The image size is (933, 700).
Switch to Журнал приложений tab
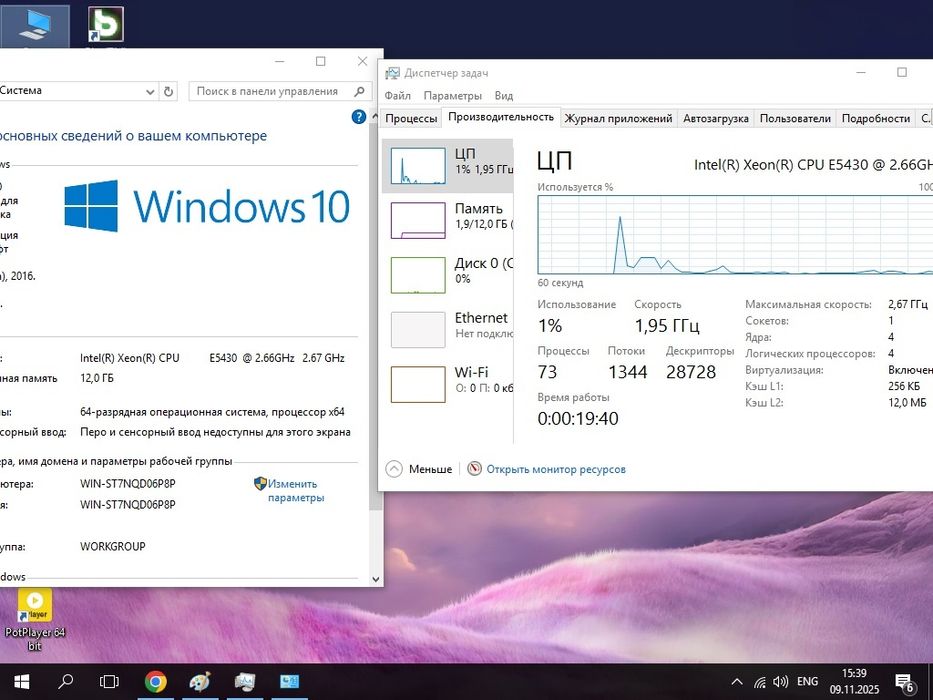point(618,118)
